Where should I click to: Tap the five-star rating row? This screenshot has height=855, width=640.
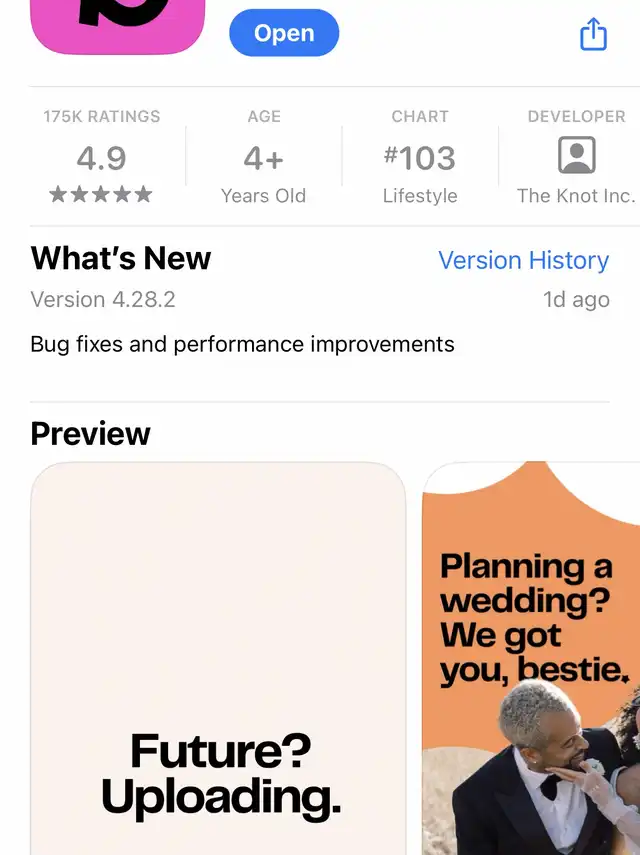click(x=101, y=194)
